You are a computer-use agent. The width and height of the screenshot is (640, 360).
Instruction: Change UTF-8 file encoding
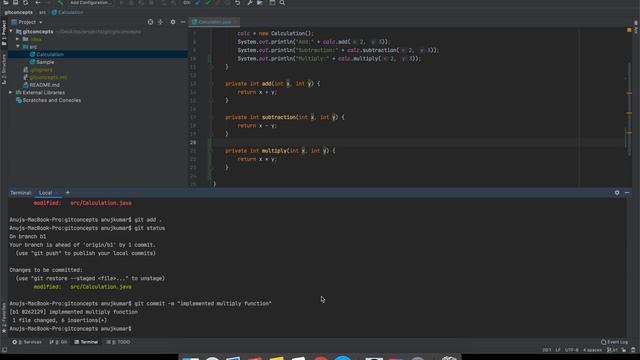571,350
